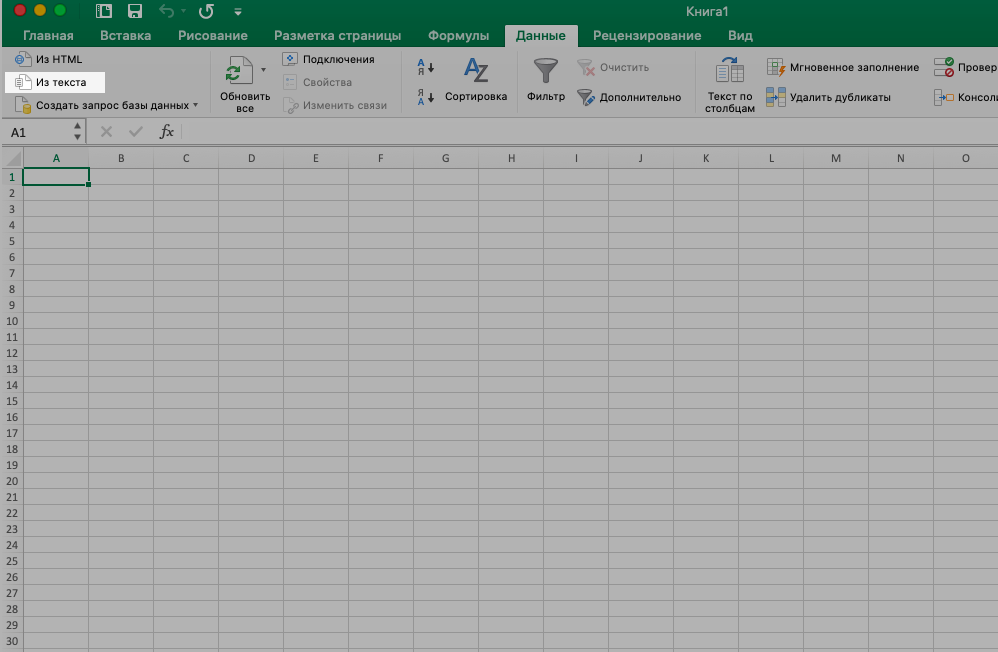Click 'Очистить' clear filter

click(613, 67)
